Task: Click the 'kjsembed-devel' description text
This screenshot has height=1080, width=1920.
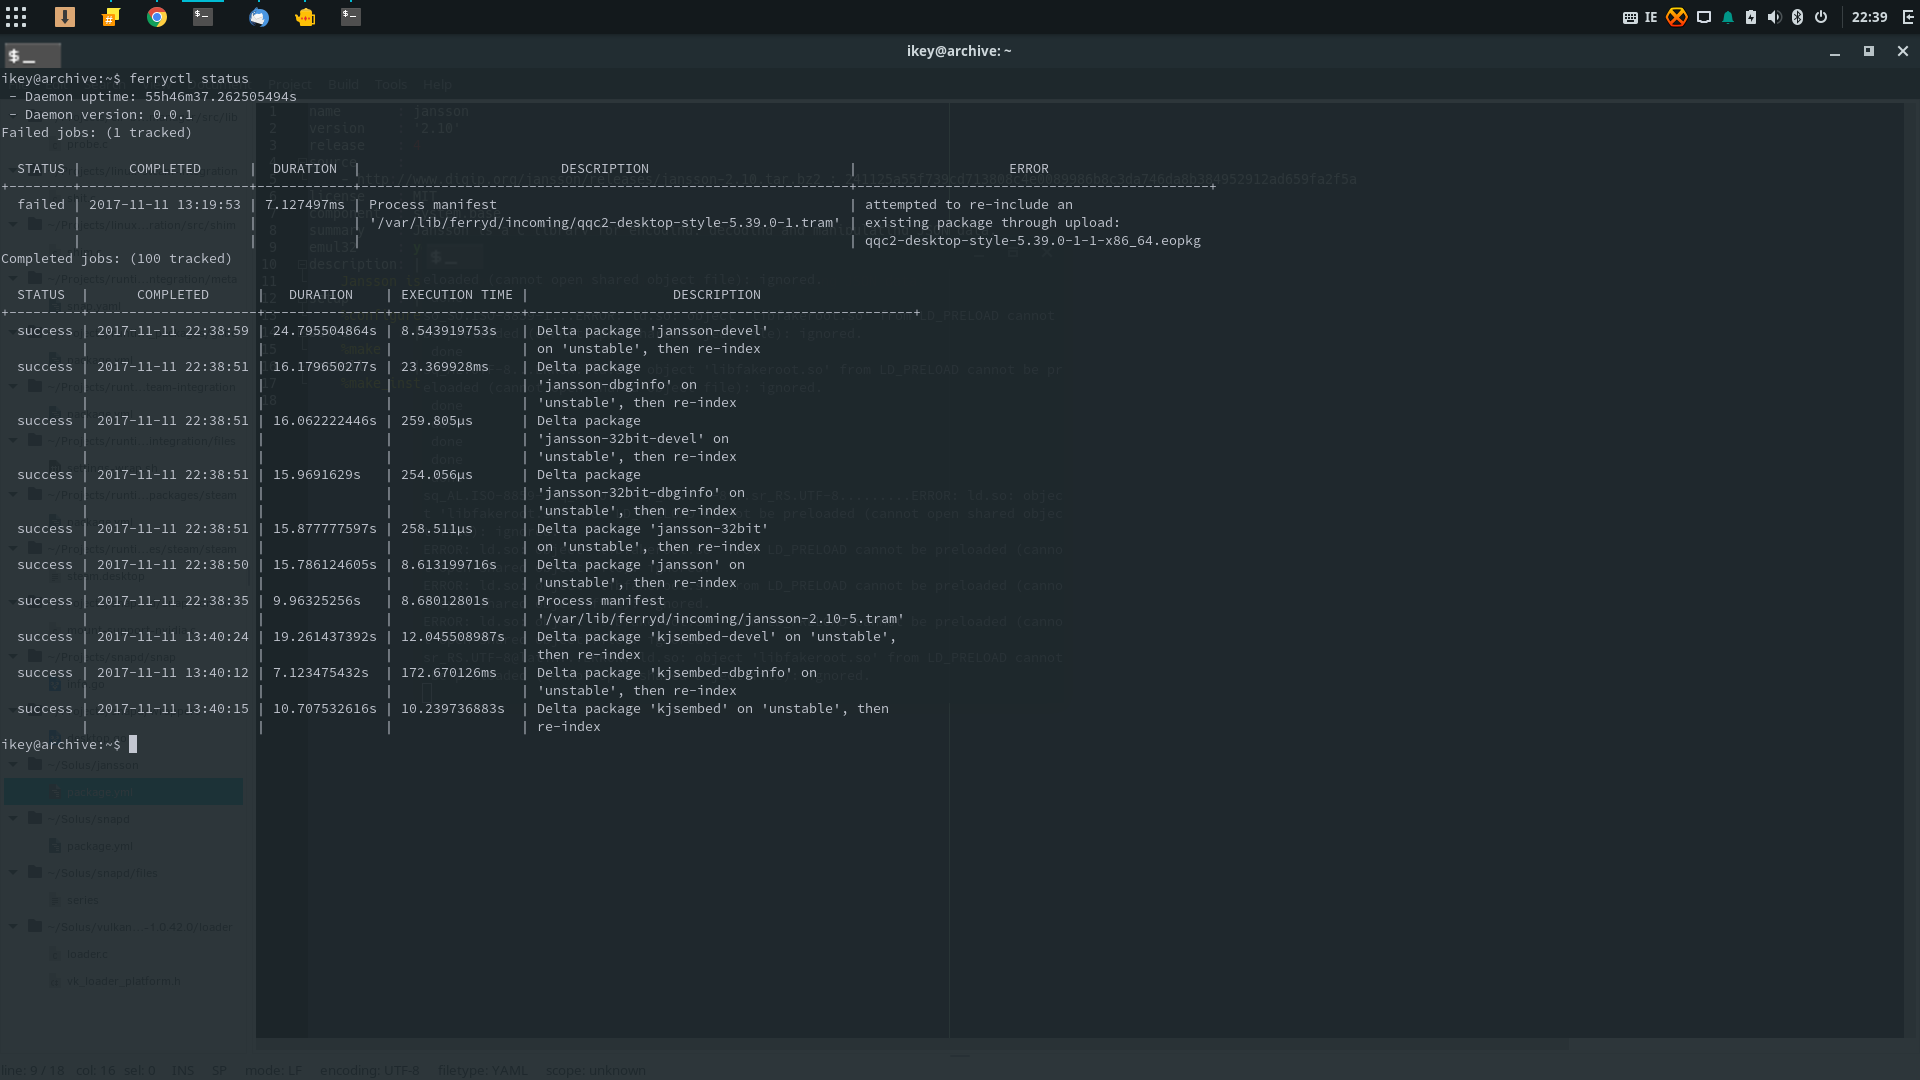Action: (x=713, y=637)
